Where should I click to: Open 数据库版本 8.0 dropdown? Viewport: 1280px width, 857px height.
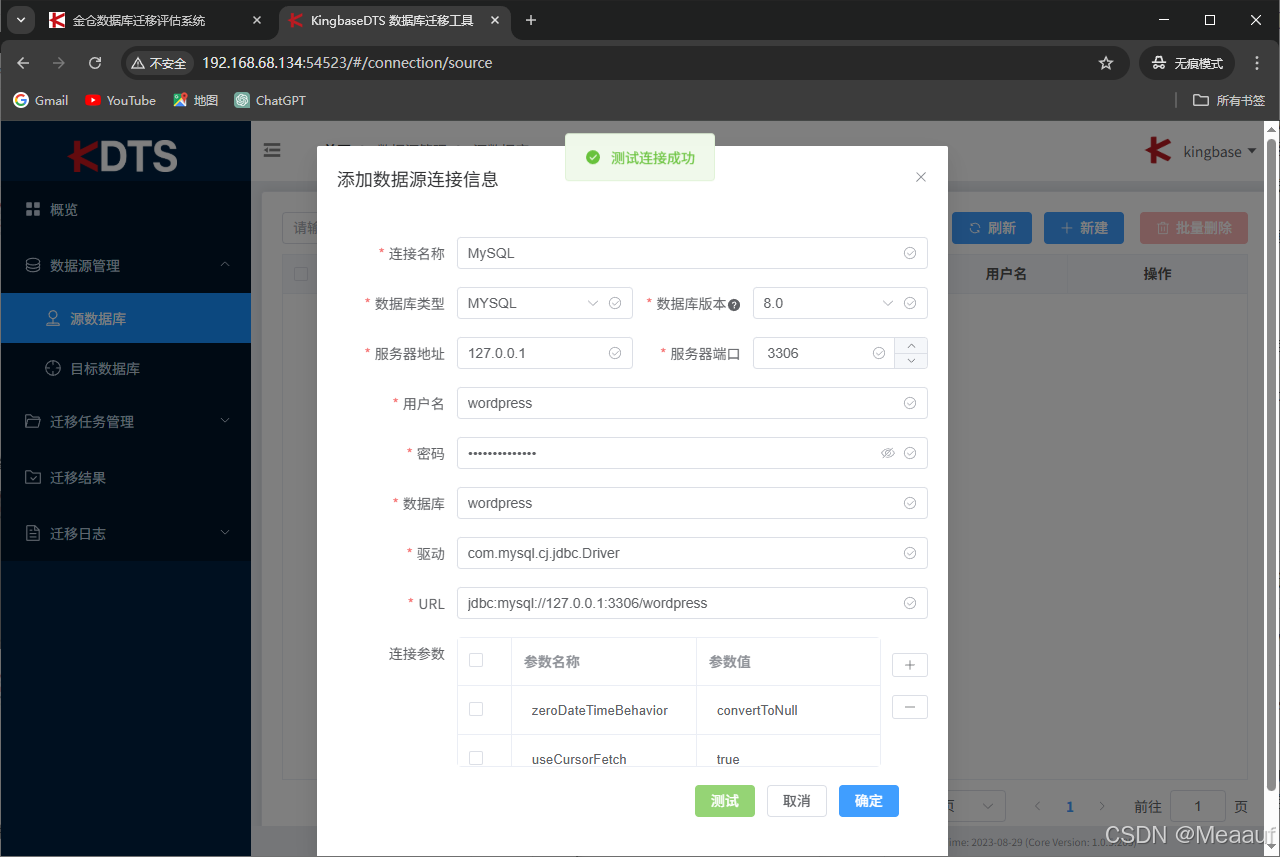[840, 303]
